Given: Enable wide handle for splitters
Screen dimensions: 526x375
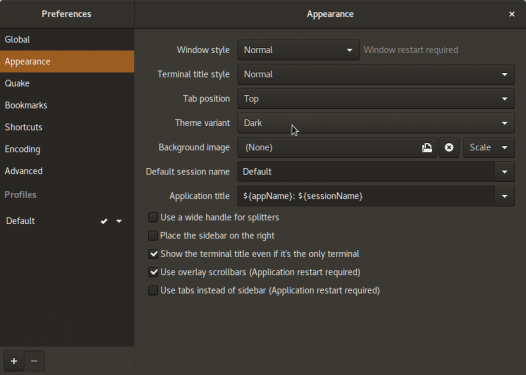Looking at the screenshot, I should 153,217.
